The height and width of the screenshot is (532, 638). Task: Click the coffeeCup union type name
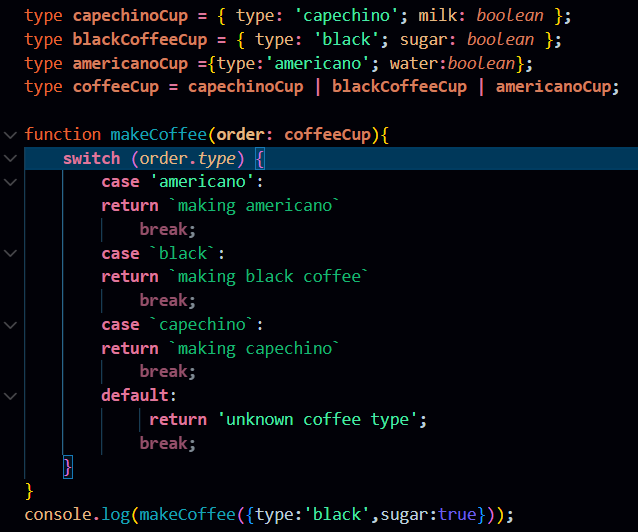(x=116, y=87)
